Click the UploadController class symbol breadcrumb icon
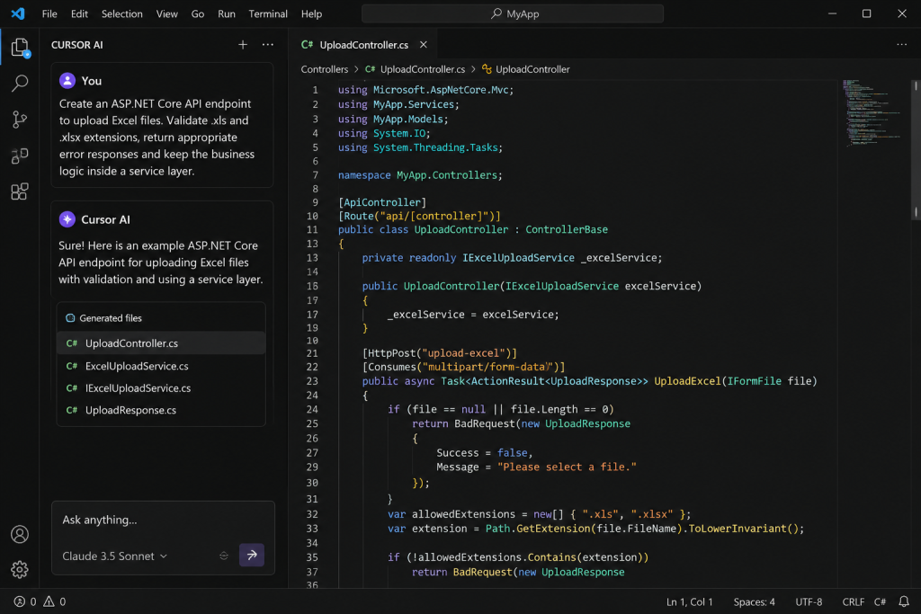Screen dimensions: 921x614 [487, 69]
